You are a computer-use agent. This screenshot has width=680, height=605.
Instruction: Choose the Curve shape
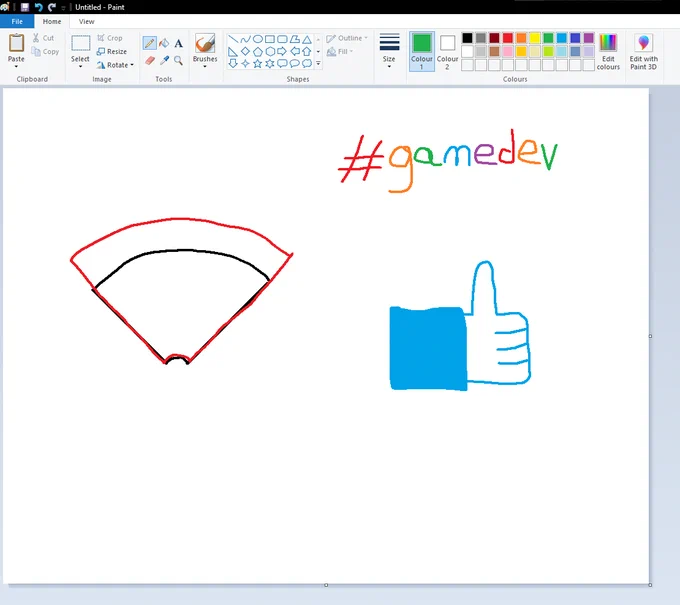(245, 39)
